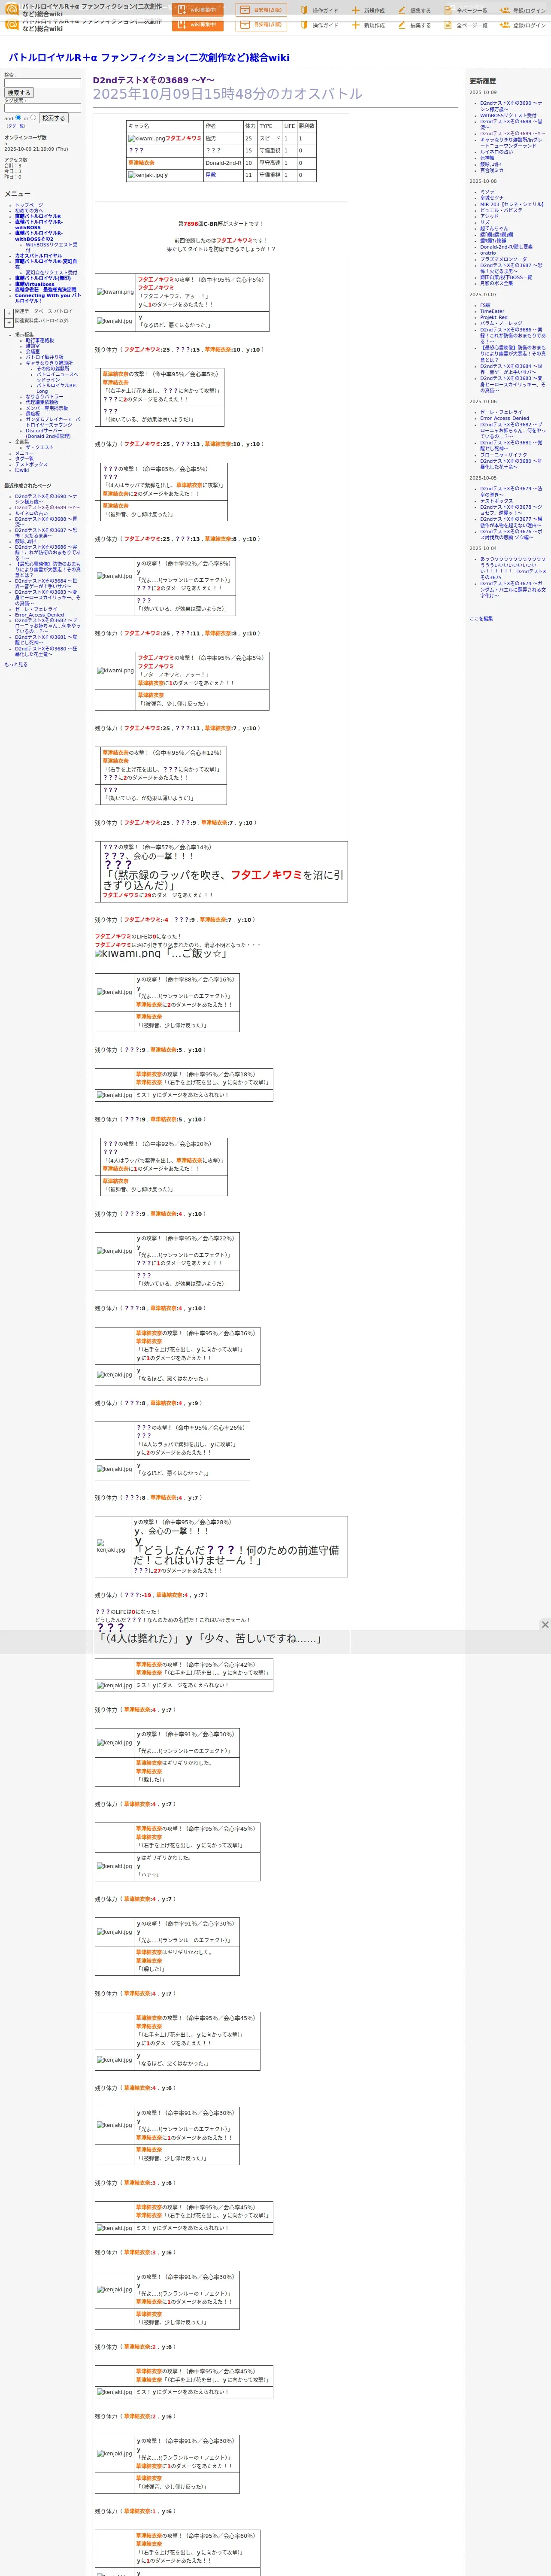Open なりきりバトラー in the left menu
Image resolution: width=551 pixels, height=2576 pixels.
click(x=44, y=397)
